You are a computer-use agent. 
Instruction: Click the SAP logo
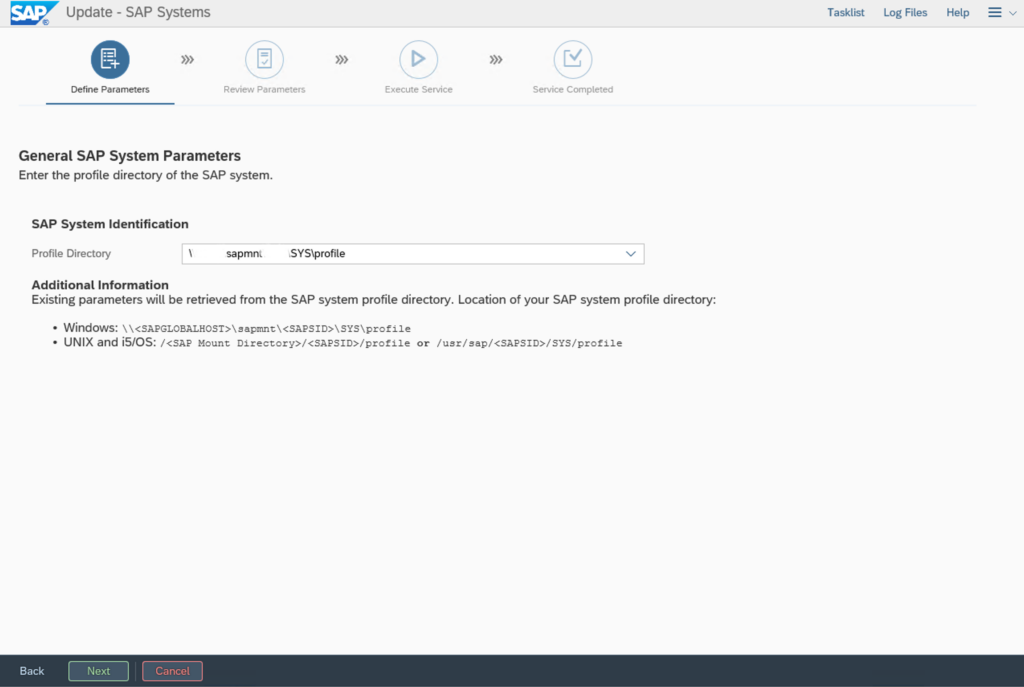click(33, 13)
